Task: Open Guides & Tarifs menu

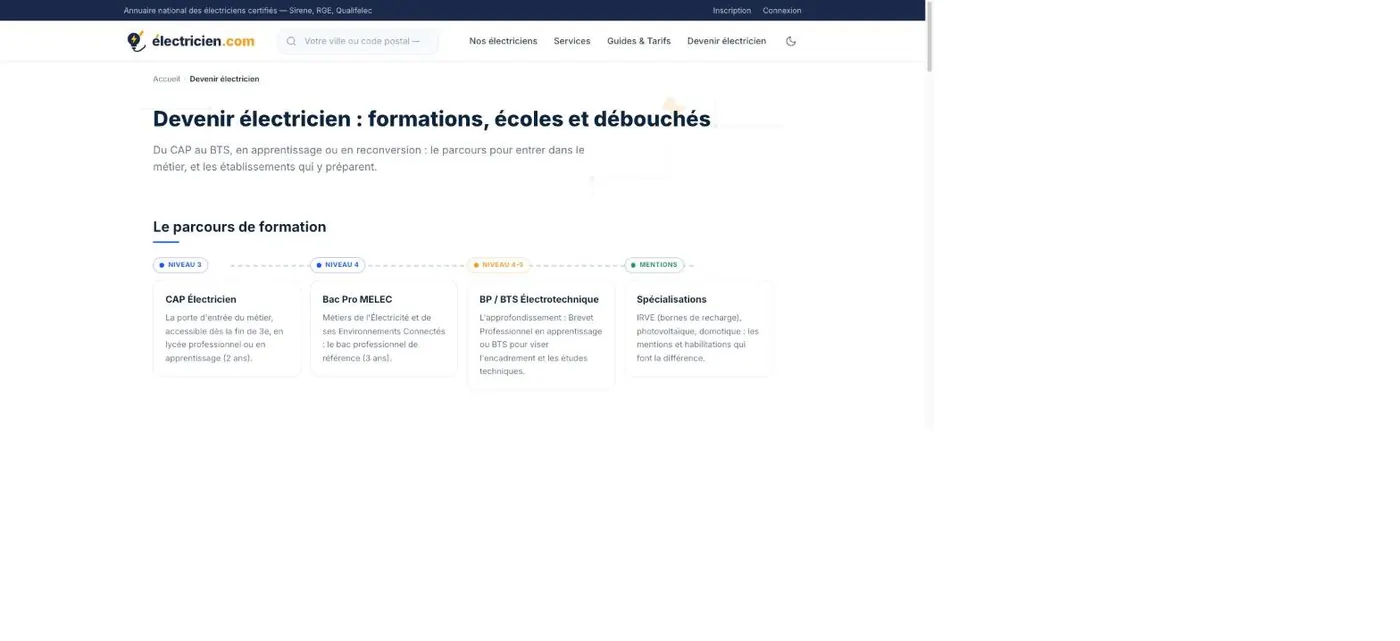Action: (639, 41)
